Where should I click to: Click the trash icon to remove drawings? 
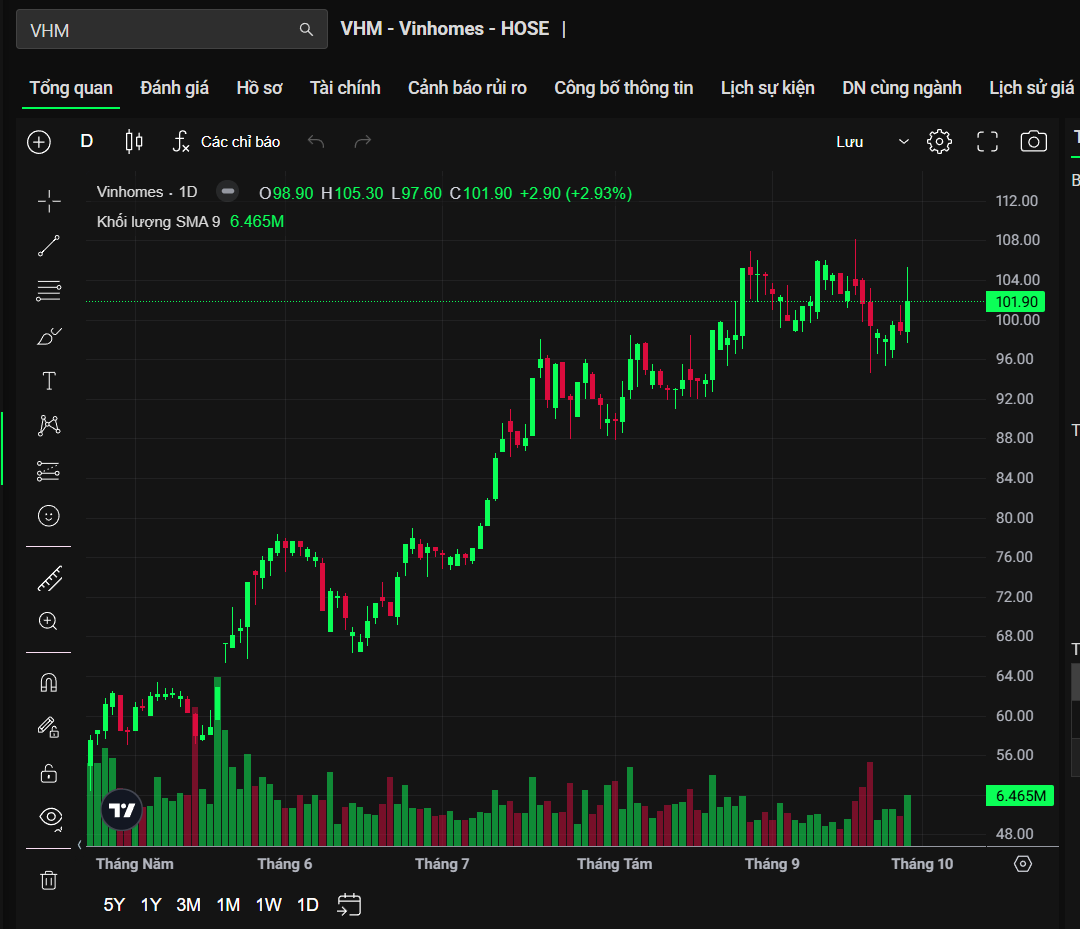pyautogui.click(x=49, y=880)
